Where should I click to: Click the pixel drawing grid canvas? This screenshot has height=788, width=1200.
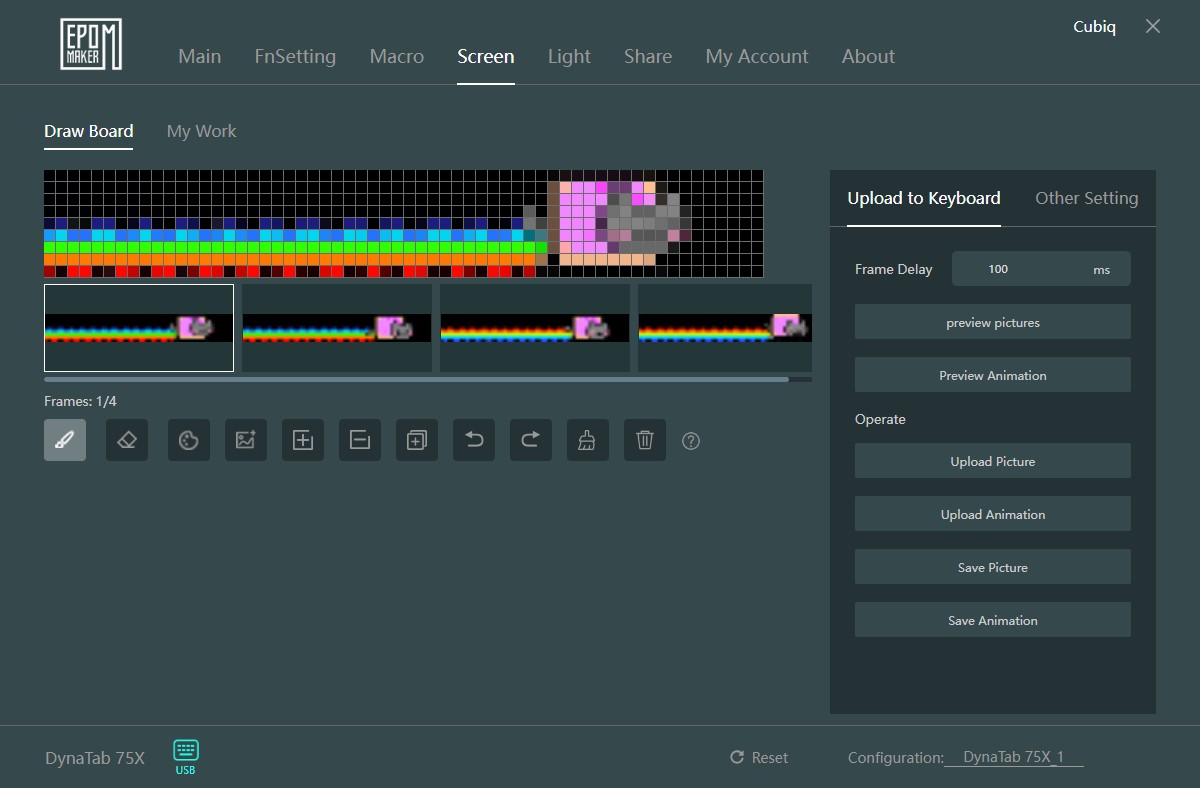(x=404, y=223)
